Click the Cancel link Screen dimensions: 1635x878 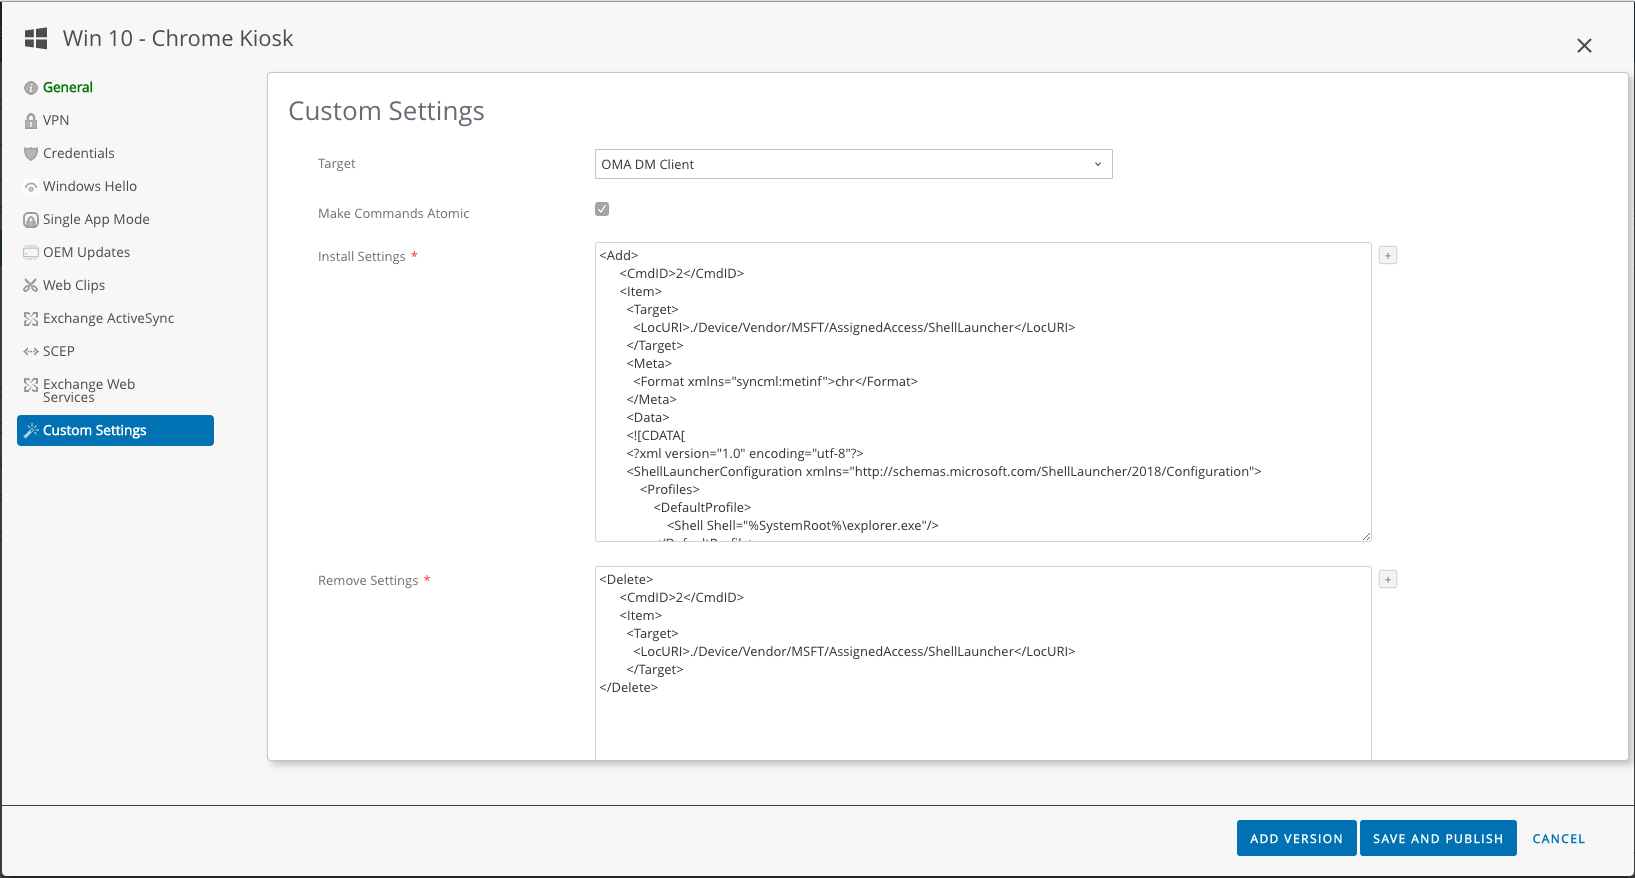[1559, 839]
